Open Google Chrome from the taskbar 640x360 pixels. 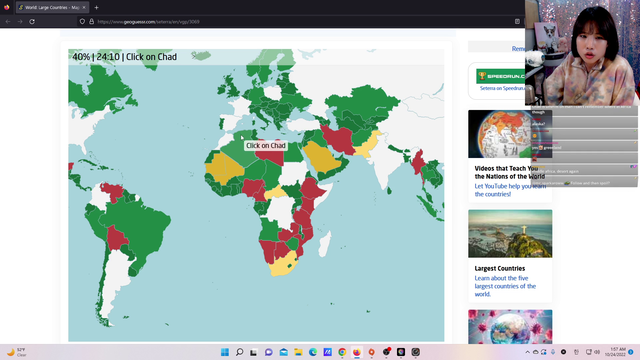coord(342,352)
